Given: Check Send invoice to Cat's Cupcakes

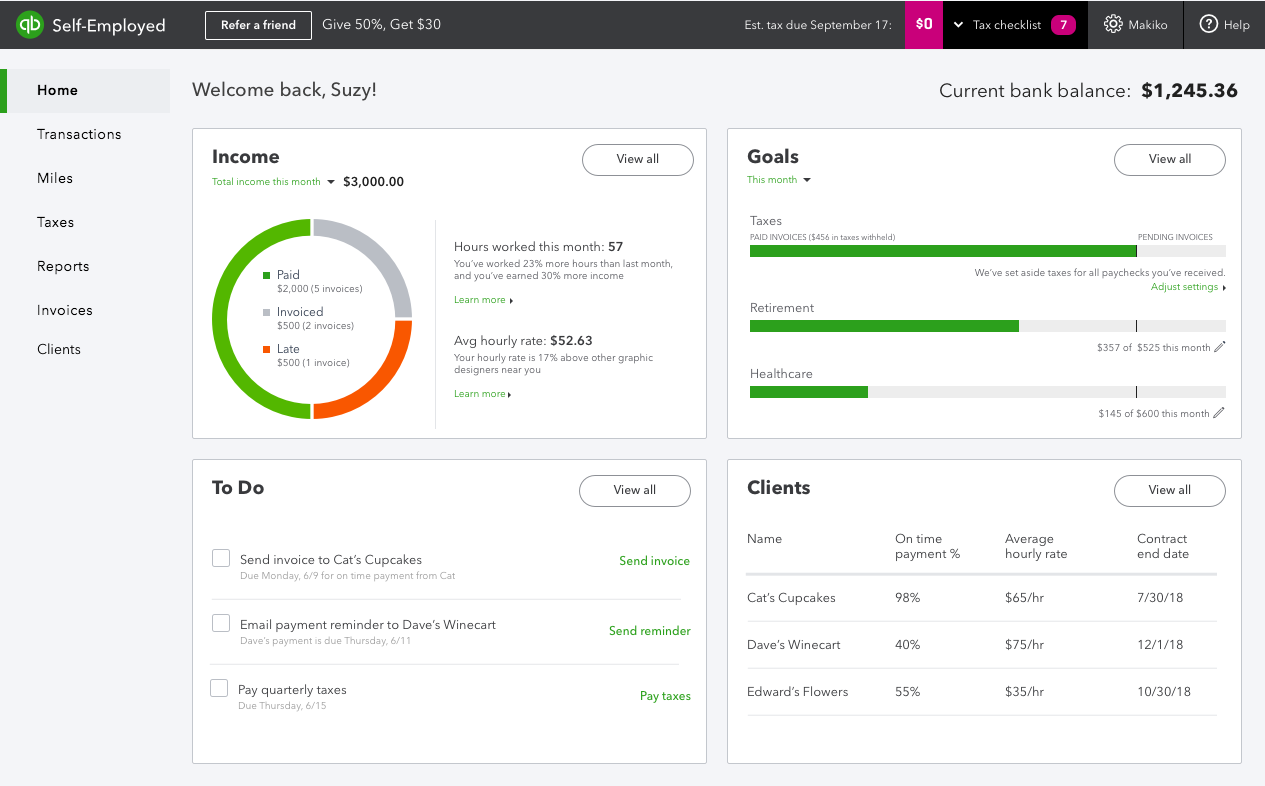Looking at the screenshot, I should click(221, 558).
